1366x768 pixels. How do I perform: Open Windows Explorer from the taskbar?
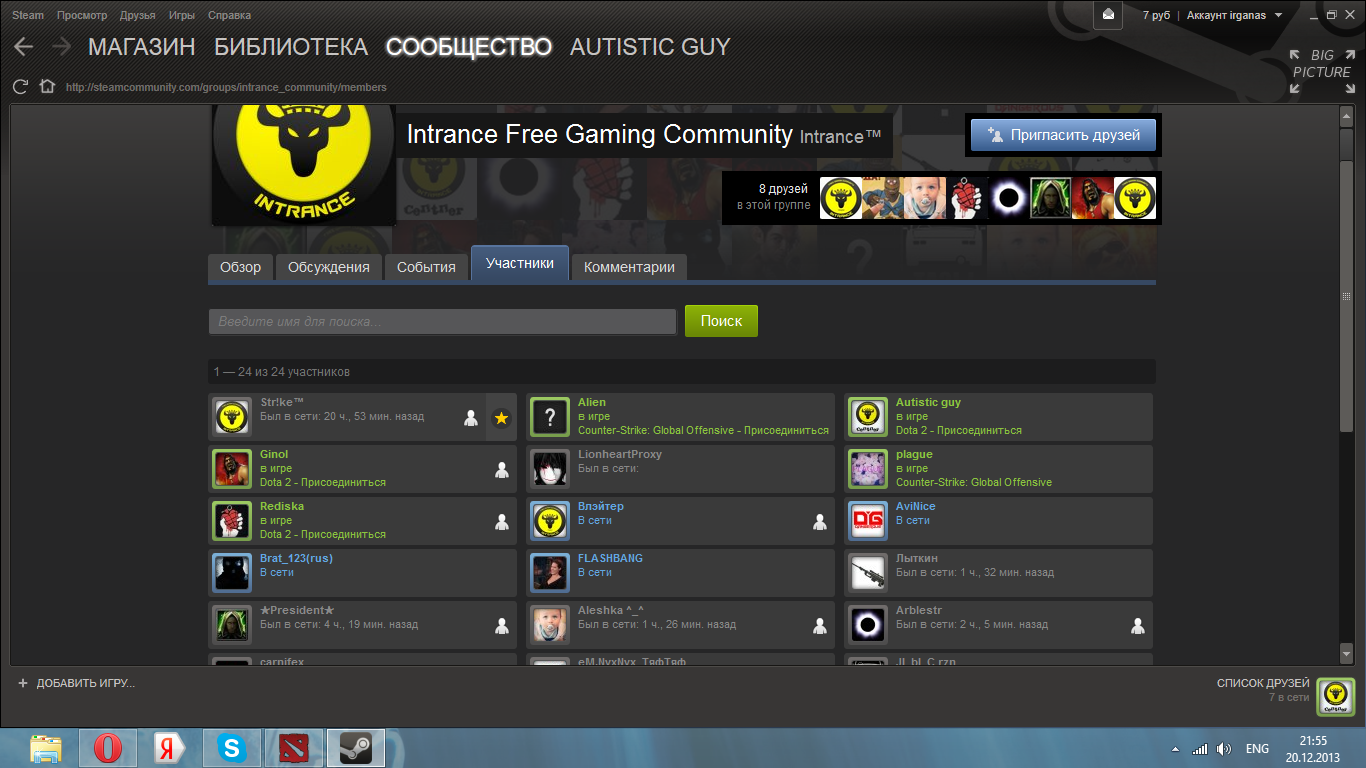coord(46,748)
